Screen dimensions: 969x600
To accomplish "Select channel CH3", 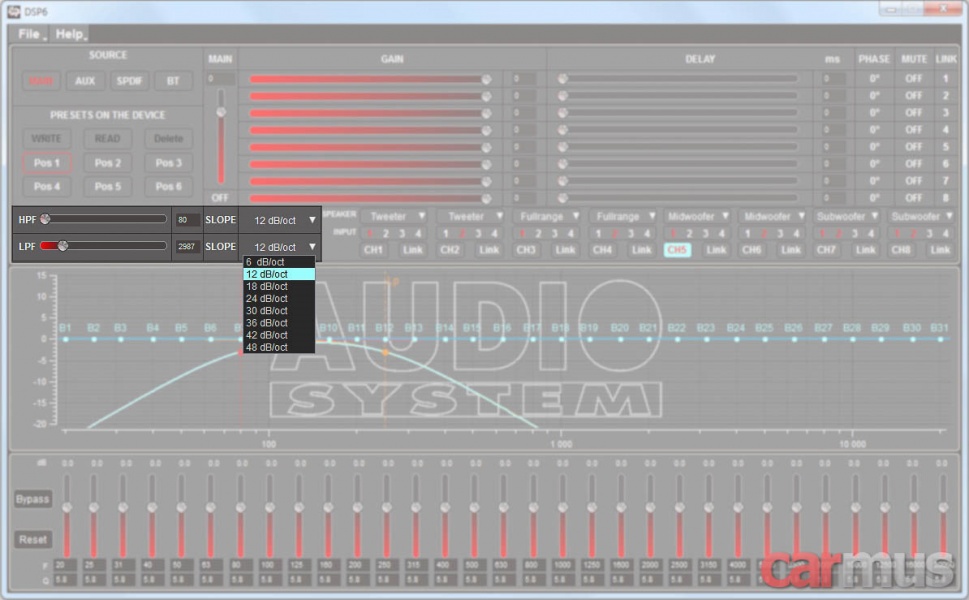I will 526,250.
